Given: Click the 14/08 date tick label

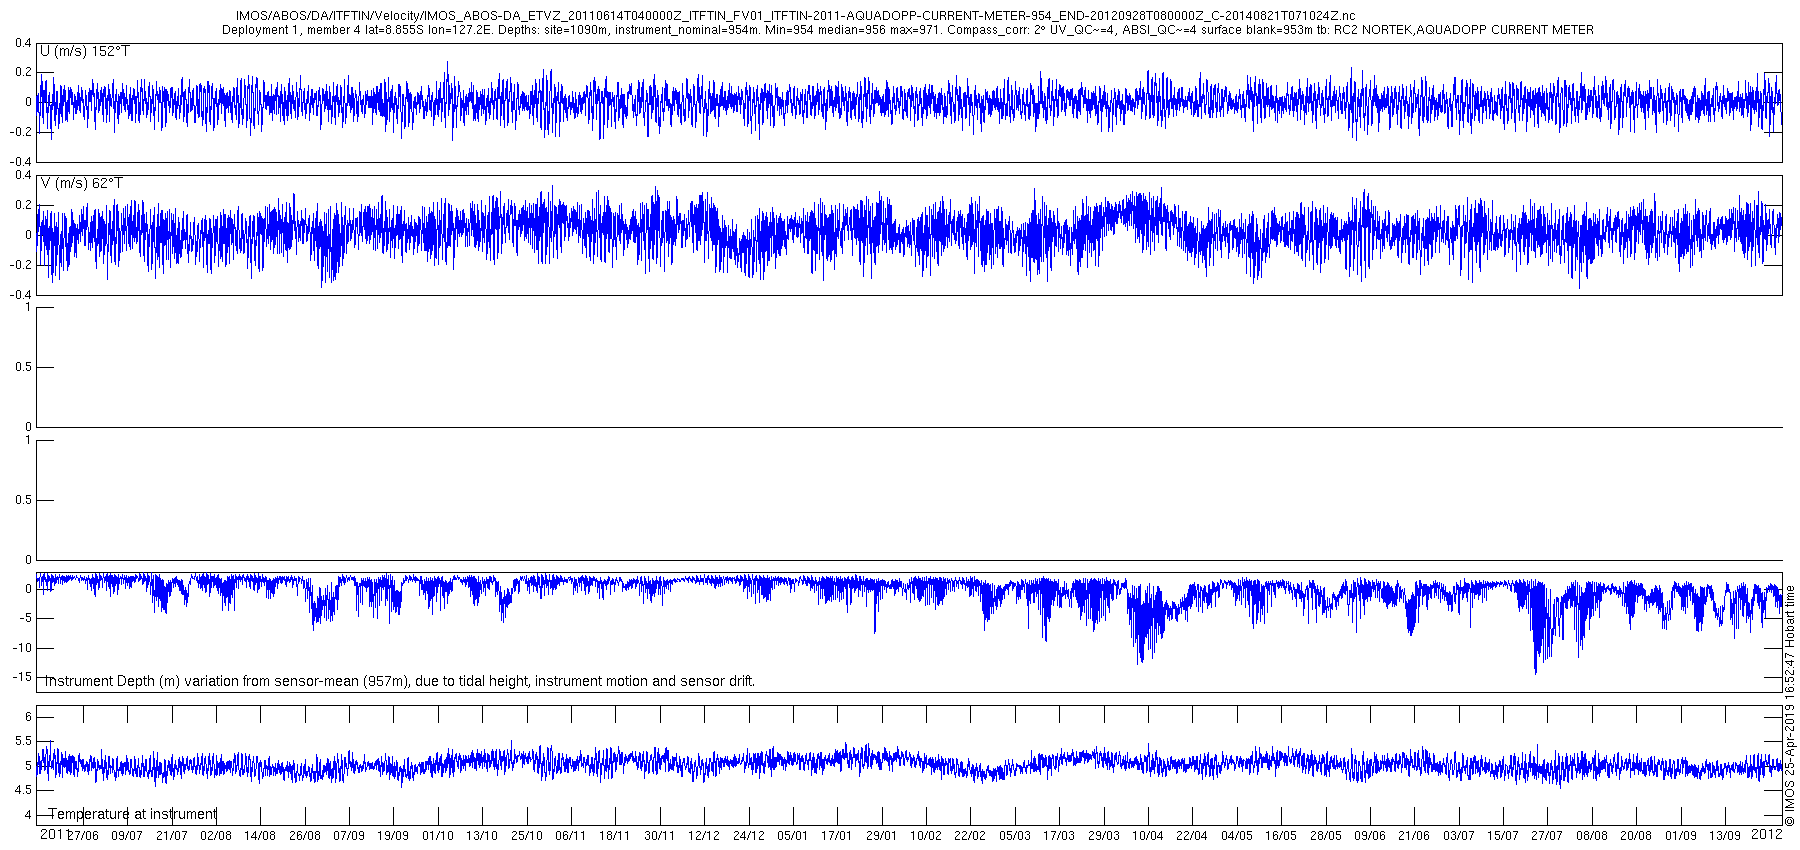Looking at the screenshot, I should pos(260,836).
